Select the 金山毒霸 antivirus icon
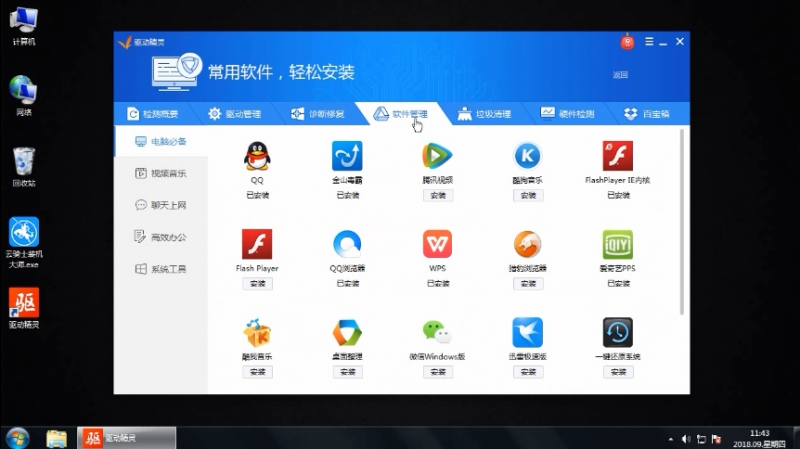This screenshot has width=800, height=449. click(x=347, y=156)
